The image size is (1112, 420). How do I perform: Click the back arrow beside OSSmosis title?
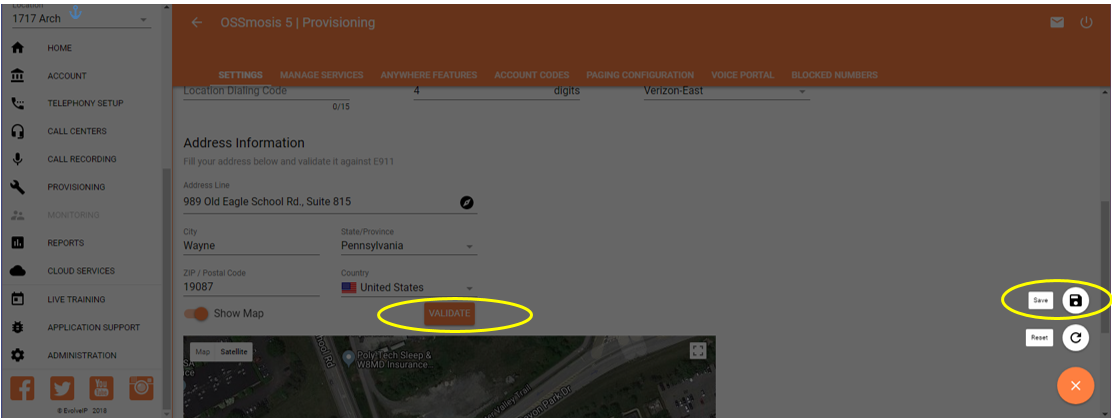[197, 22]
